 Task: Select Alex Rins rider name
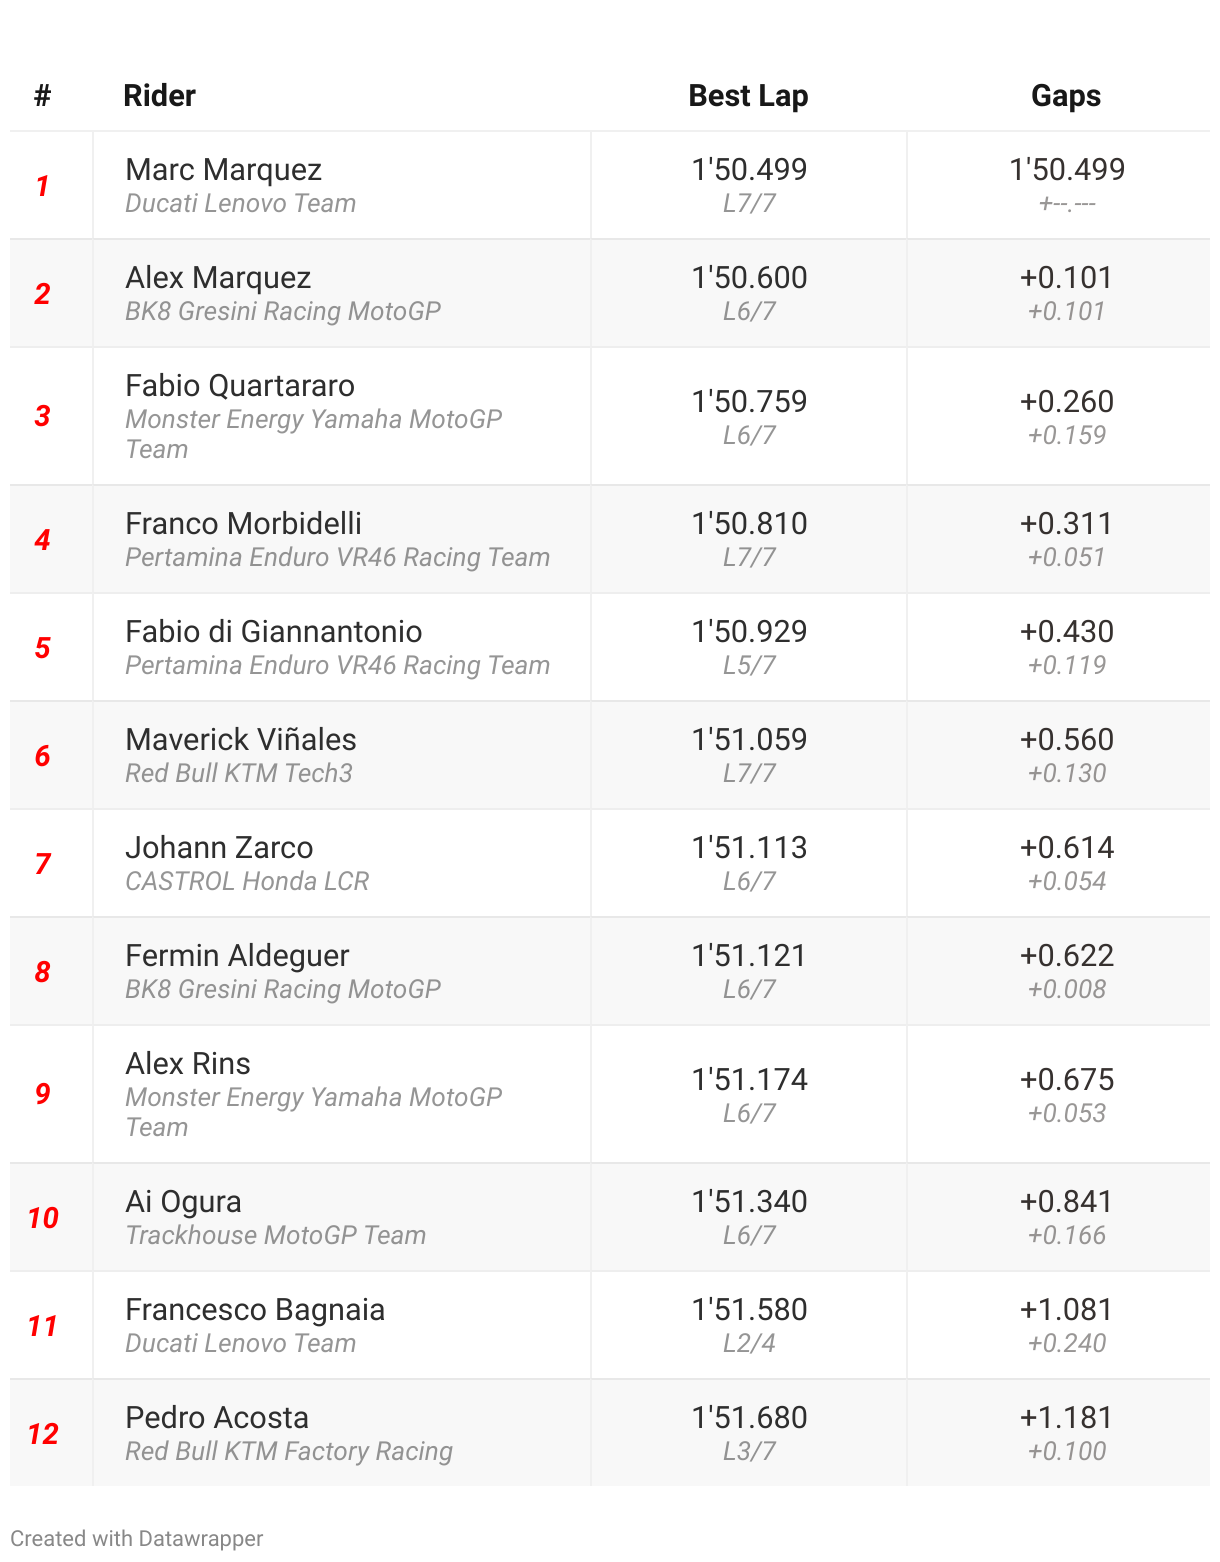[x=188, y=1064]
